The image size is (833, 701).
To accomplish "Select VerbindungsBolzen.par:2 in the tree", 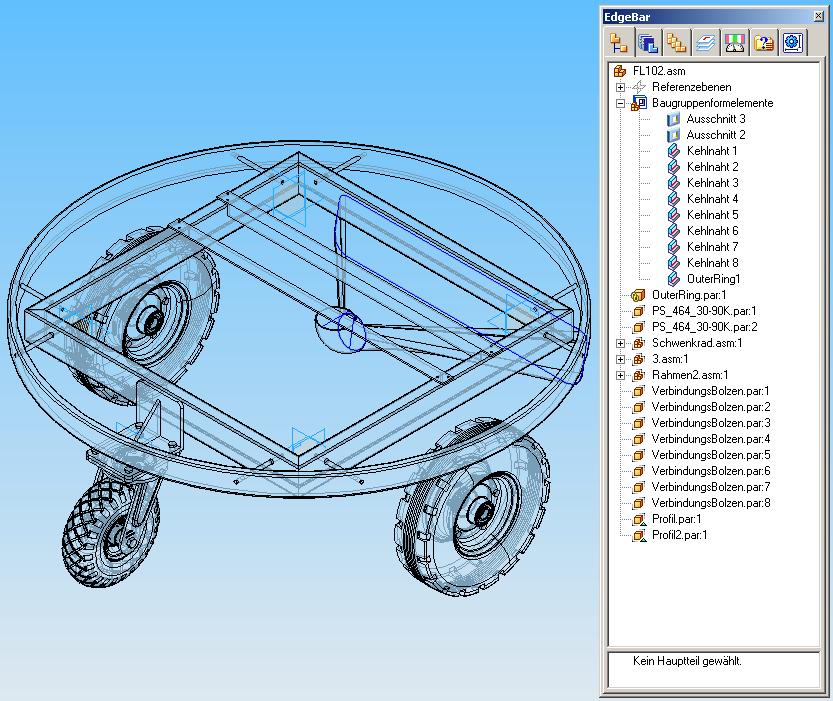I will pos(711,407).
